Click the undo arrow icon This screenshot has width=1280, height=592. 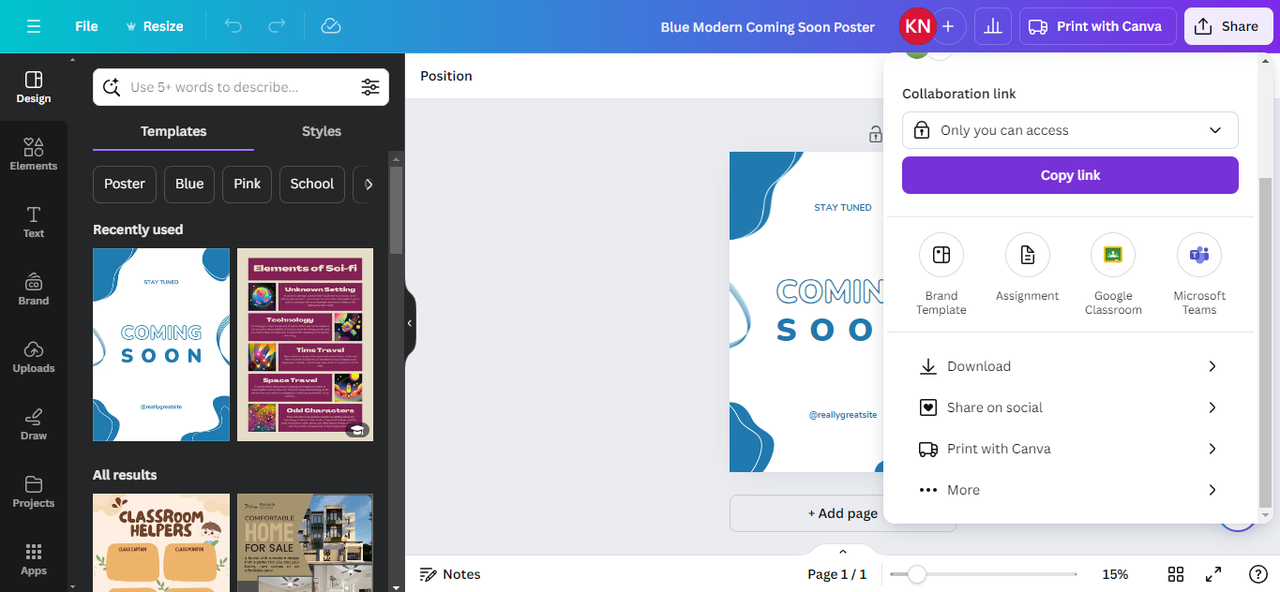[x=233, y=26]
